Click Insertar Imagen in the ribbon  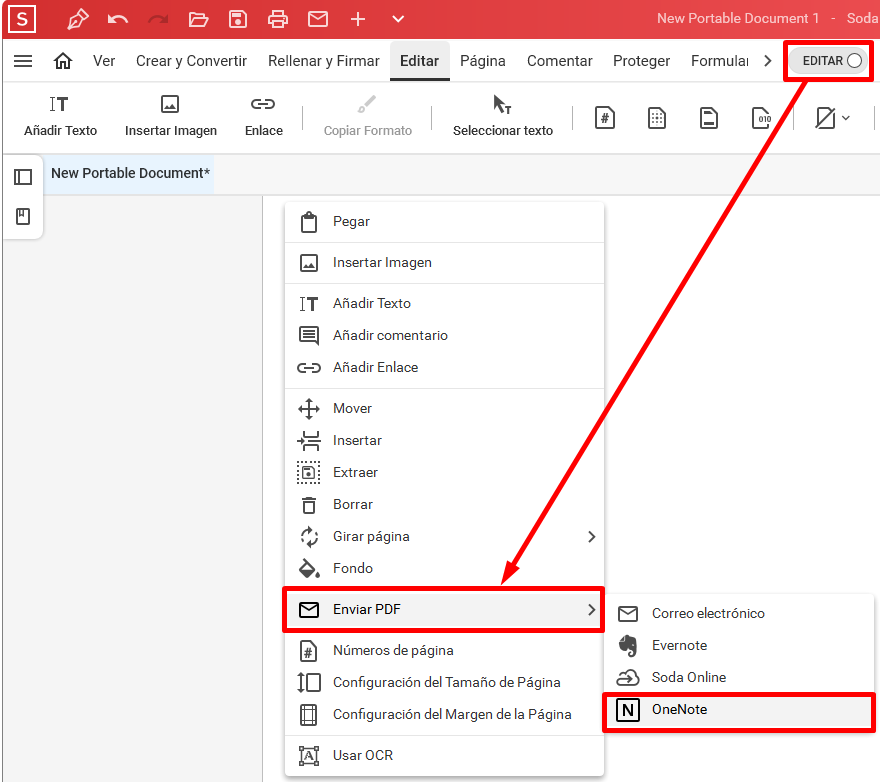[x=171, y=117]
